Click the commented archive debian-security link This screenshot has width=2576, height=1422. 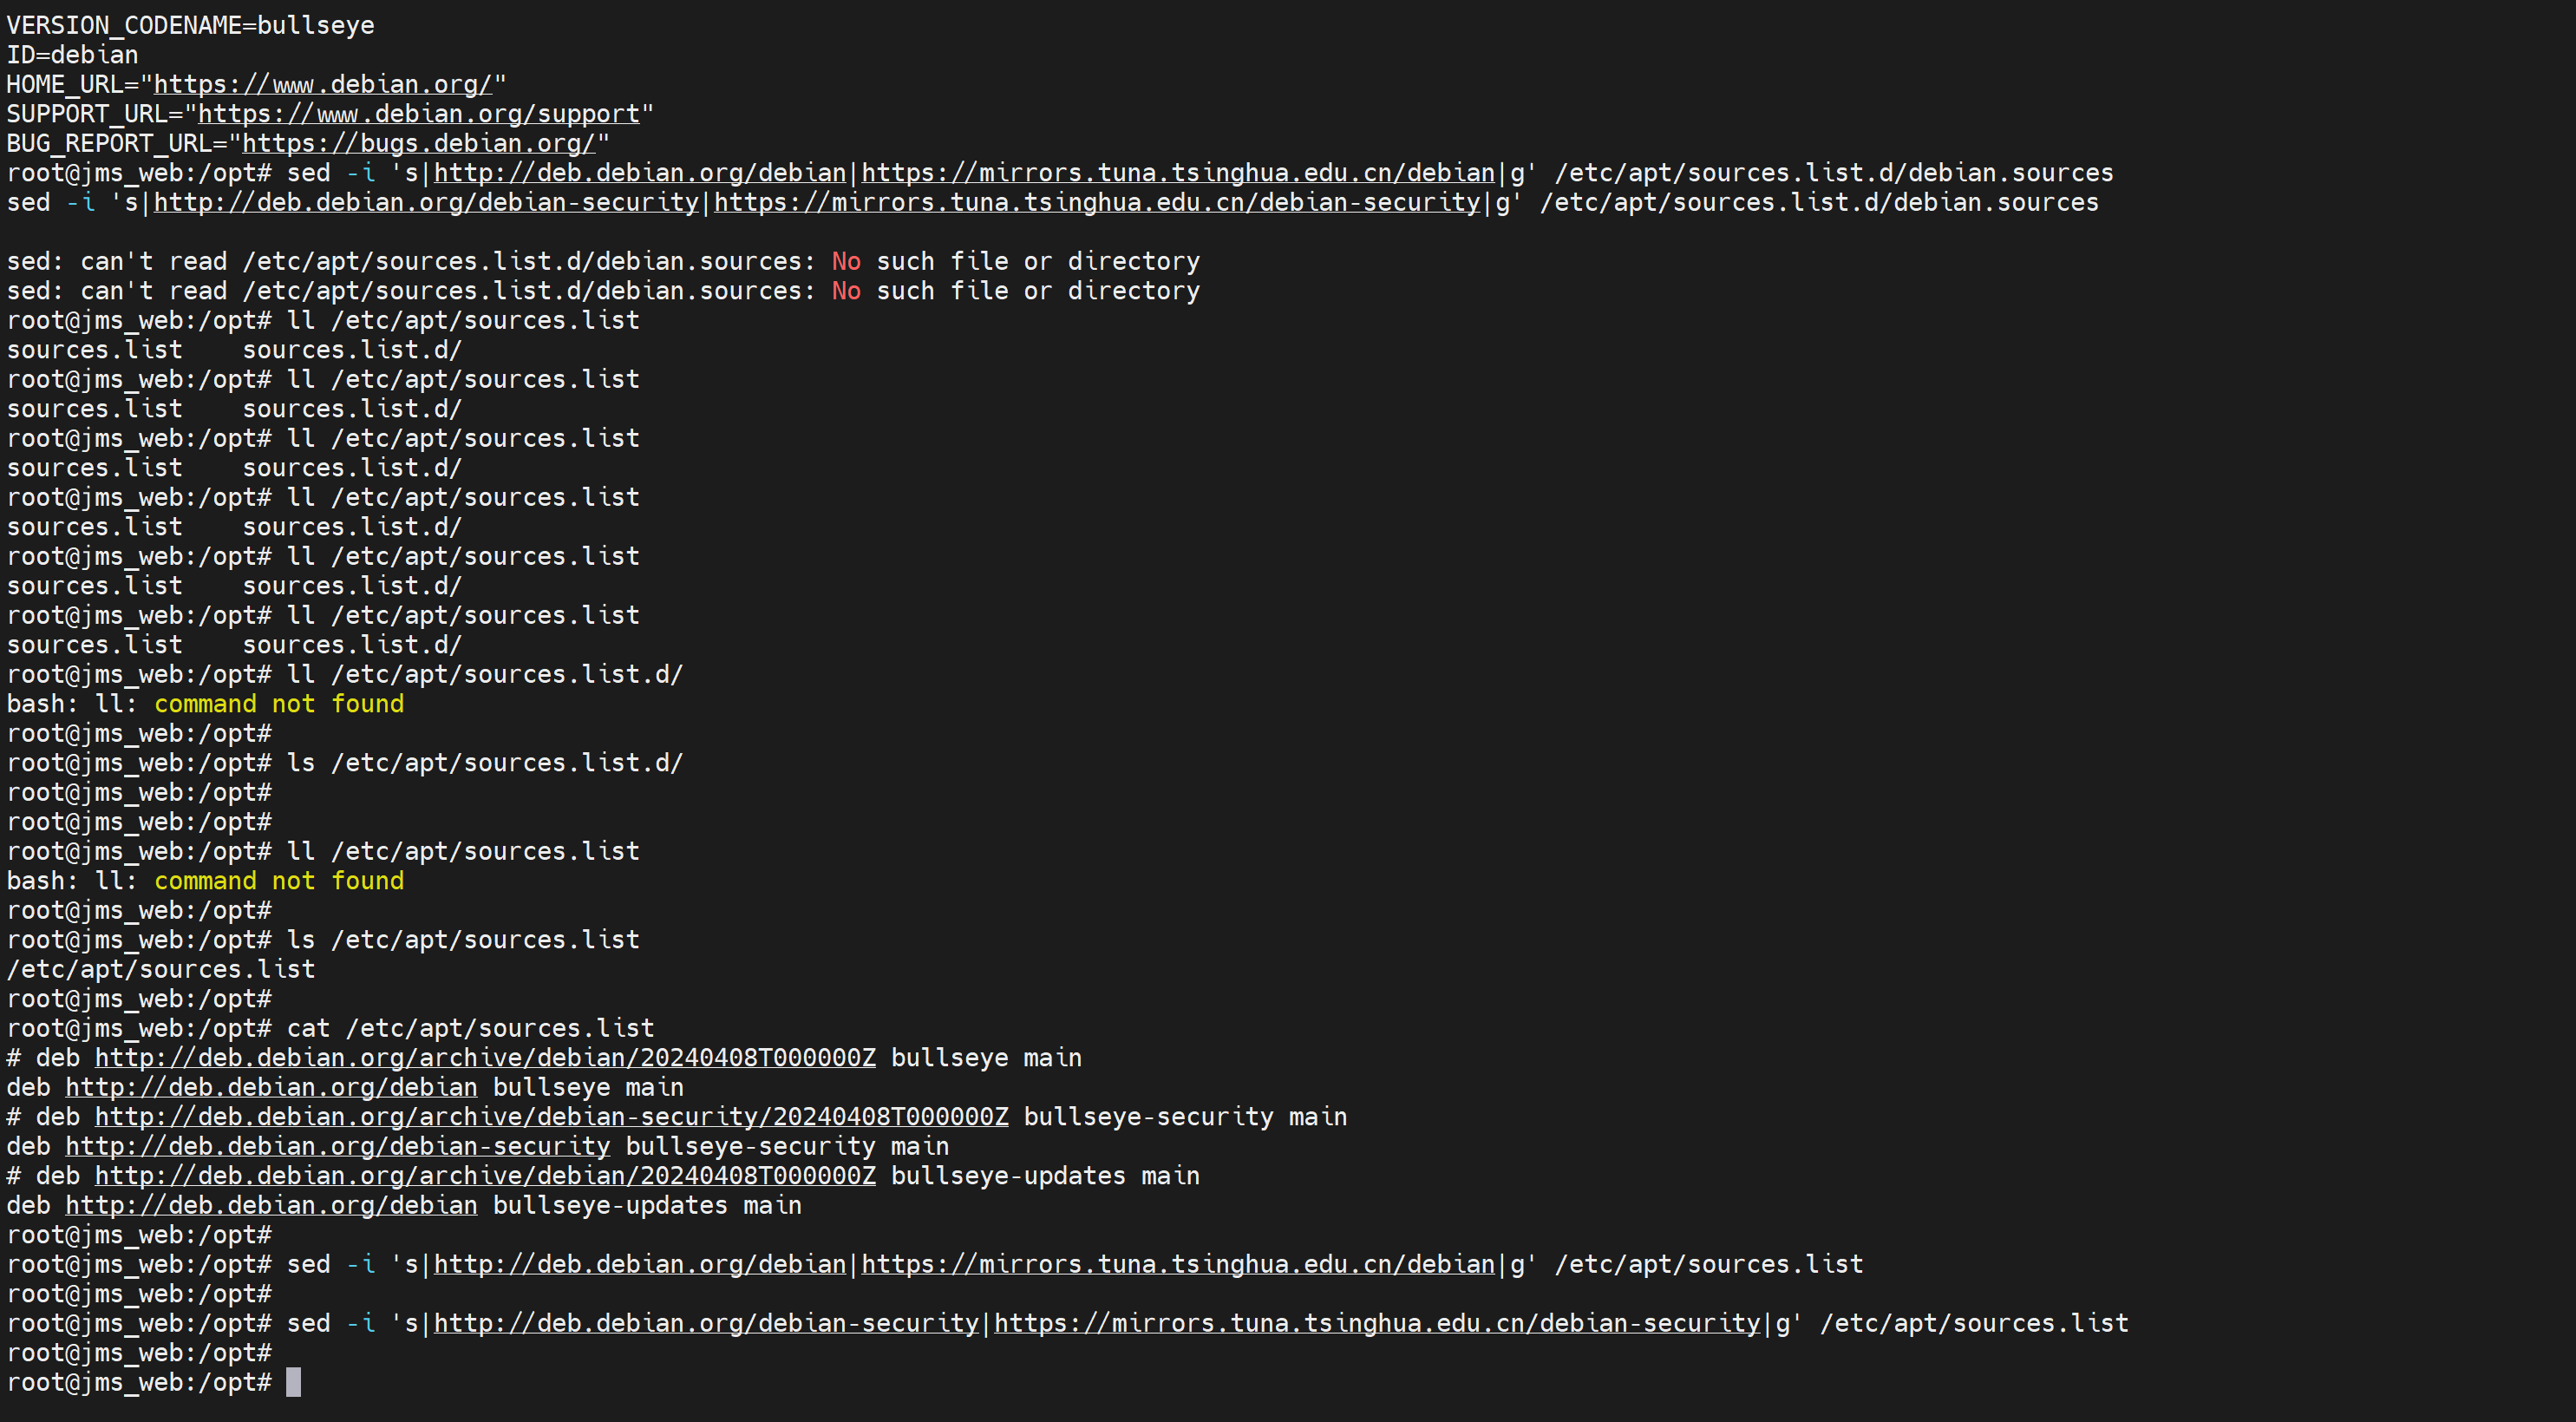[x=551, y=1117]
